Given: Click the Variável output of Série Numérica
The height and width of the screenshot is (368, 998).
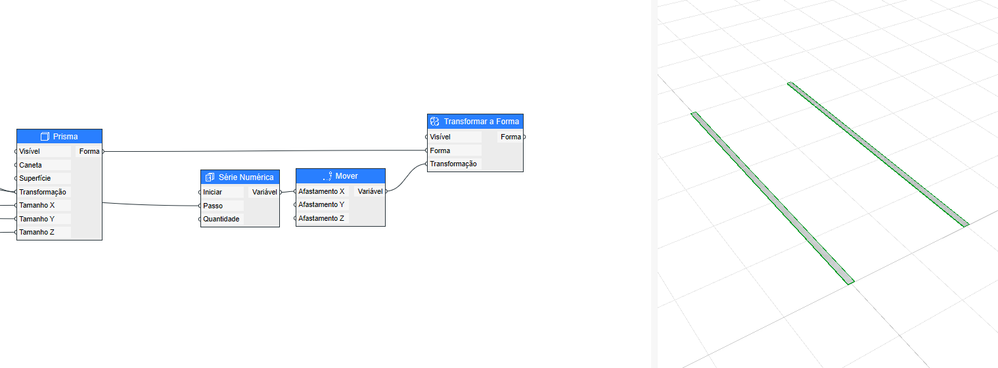Looking at the screenshot, I should [264, 192].
